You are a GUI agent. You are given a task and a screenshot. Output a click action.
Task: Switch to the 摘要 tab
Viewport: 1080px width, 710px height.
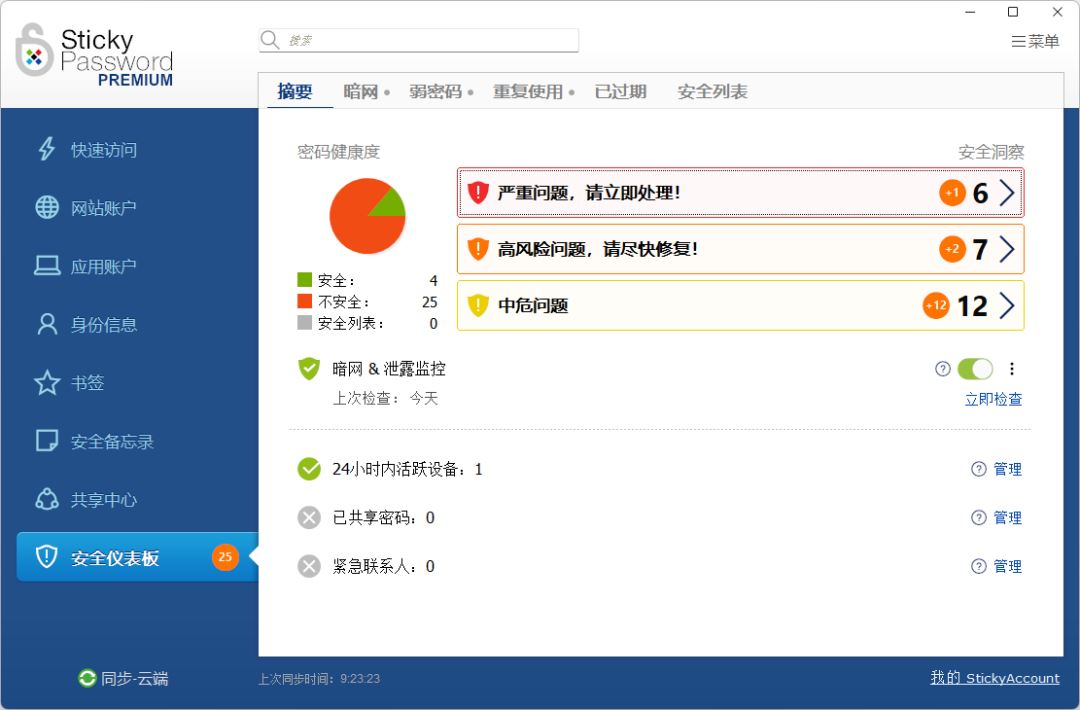295,91
